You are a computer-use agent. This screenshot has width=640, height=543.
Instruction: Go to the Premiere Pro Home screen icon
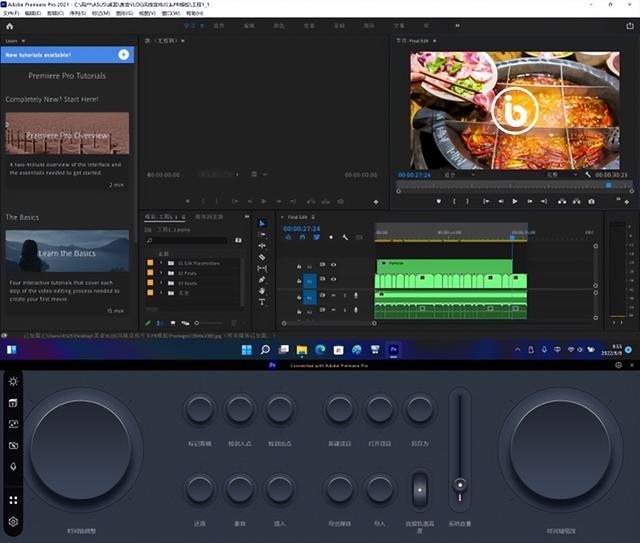tap(9, 26)
